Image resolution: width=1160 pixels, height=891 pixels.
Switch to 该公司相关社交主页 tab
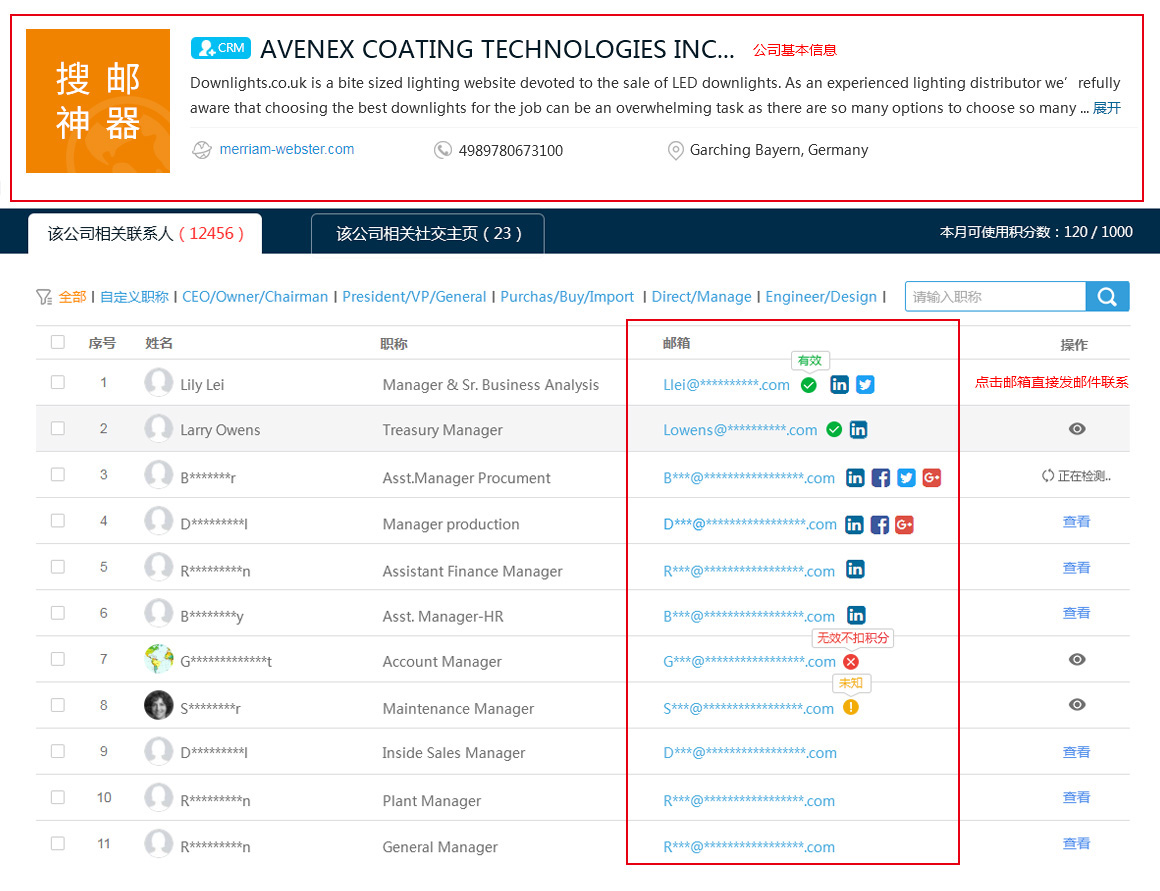click(428, 234)
